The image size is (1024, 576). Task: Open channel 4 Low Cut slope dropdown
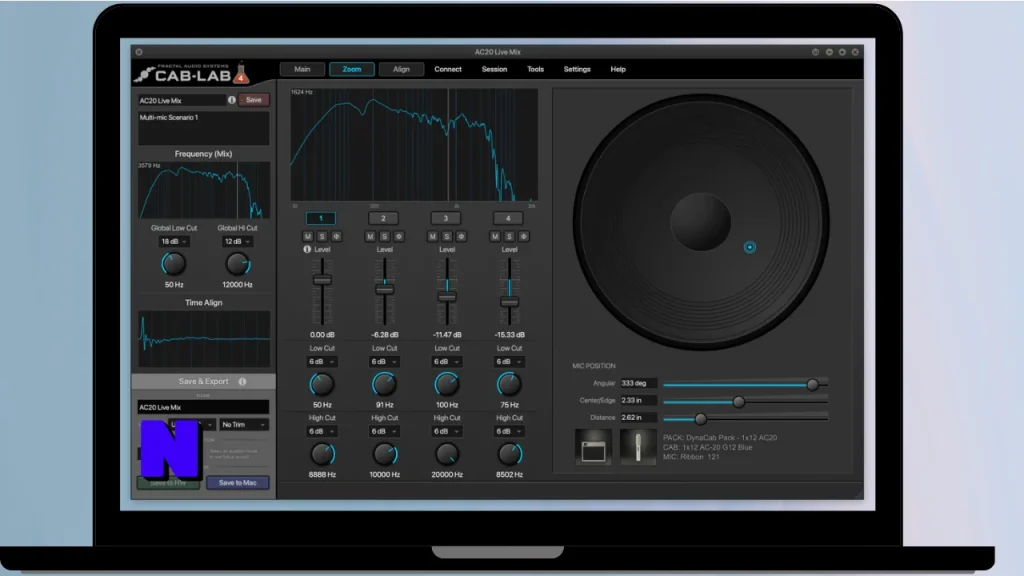(509, 362)
